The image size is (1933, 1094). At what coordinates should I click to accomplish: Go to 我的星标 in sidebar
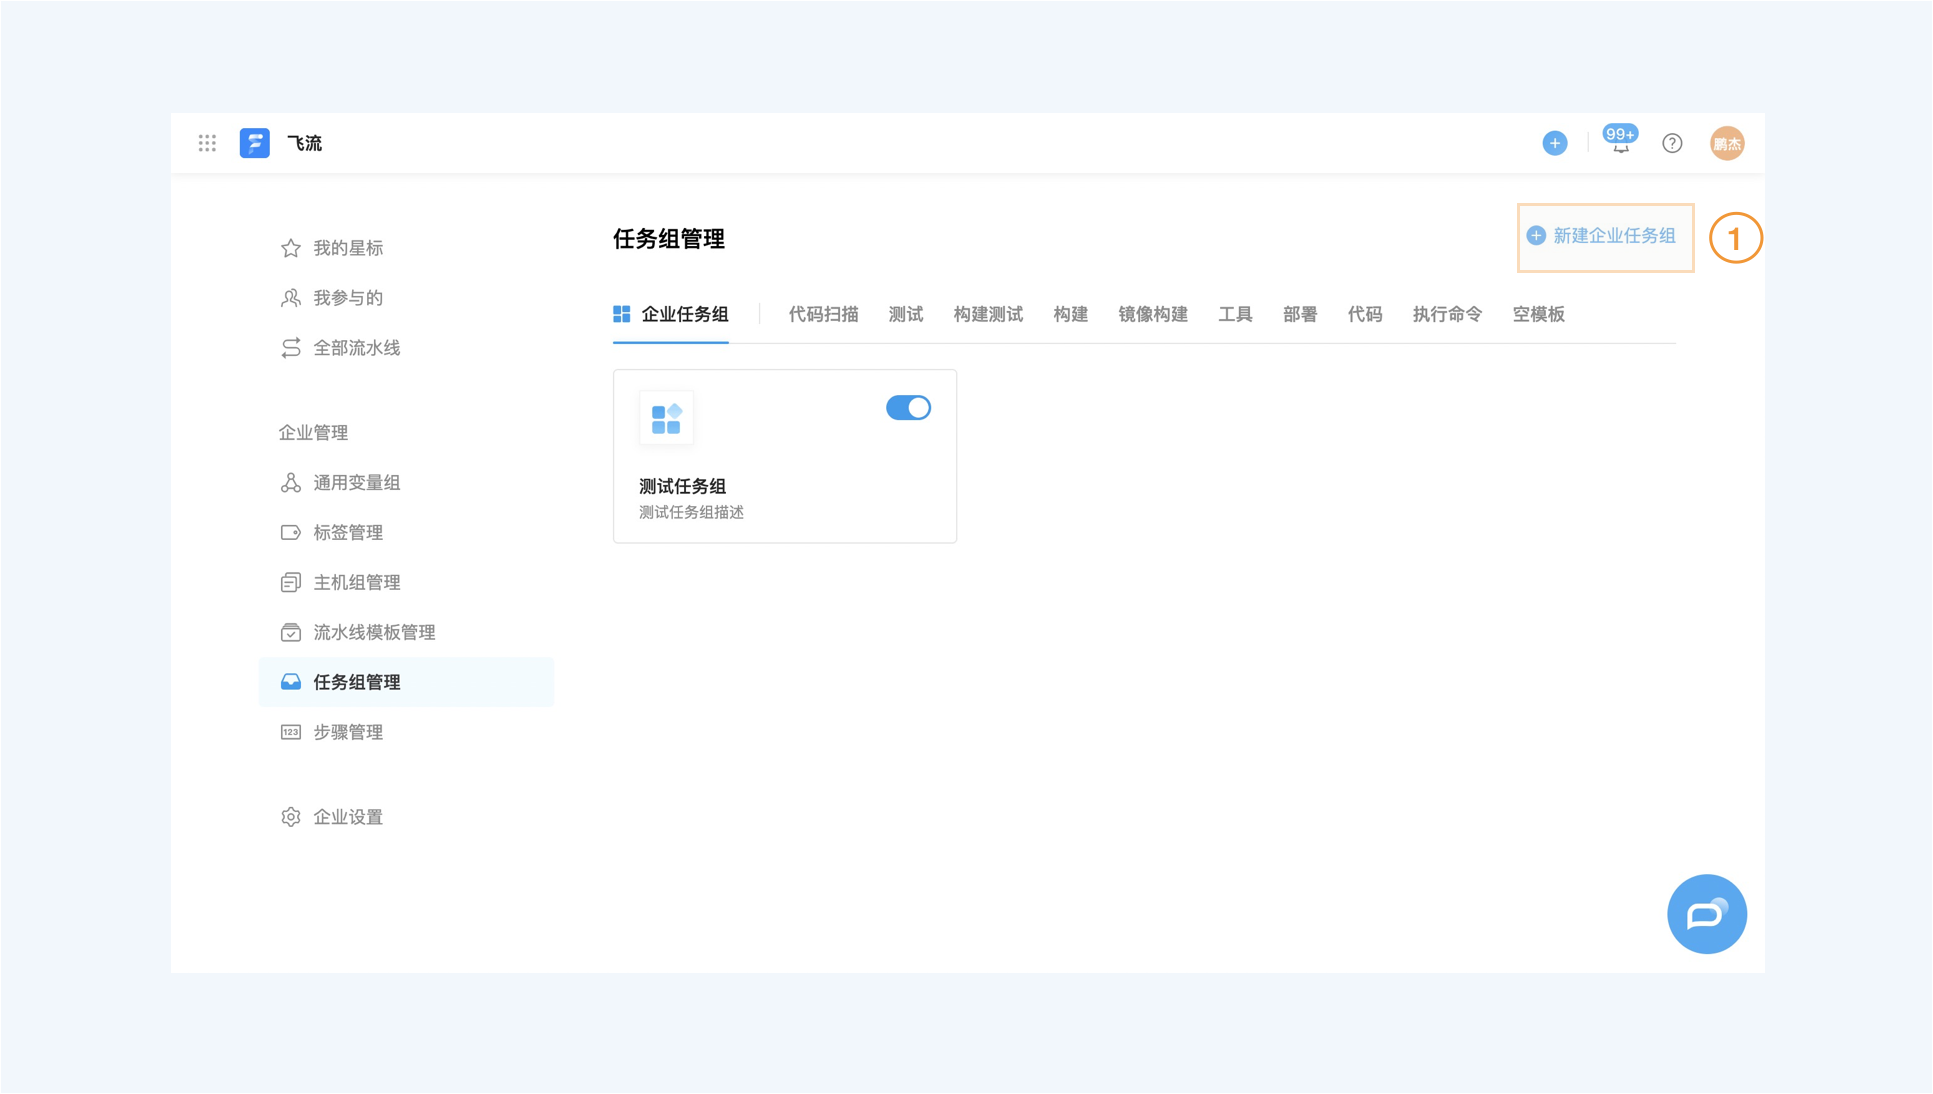point(348,248)
